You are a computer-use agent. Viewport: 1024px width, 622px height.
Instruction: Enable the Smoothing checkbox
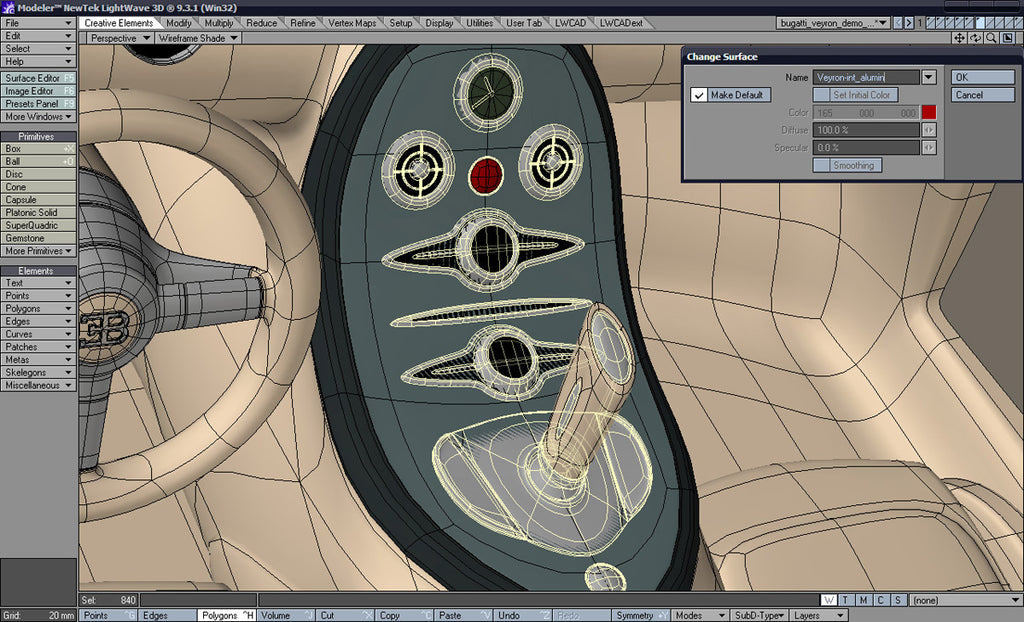coord(820,165)
